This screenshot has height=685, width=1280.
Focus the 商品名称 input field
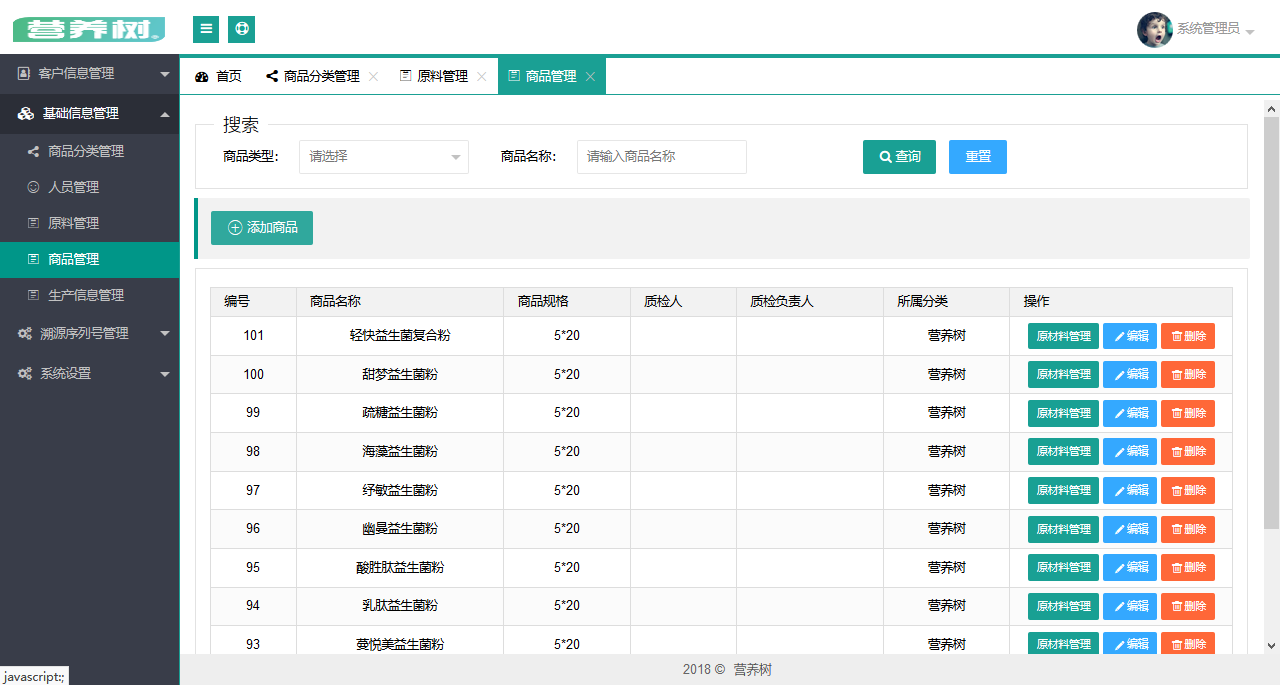[x=661, y=157]
